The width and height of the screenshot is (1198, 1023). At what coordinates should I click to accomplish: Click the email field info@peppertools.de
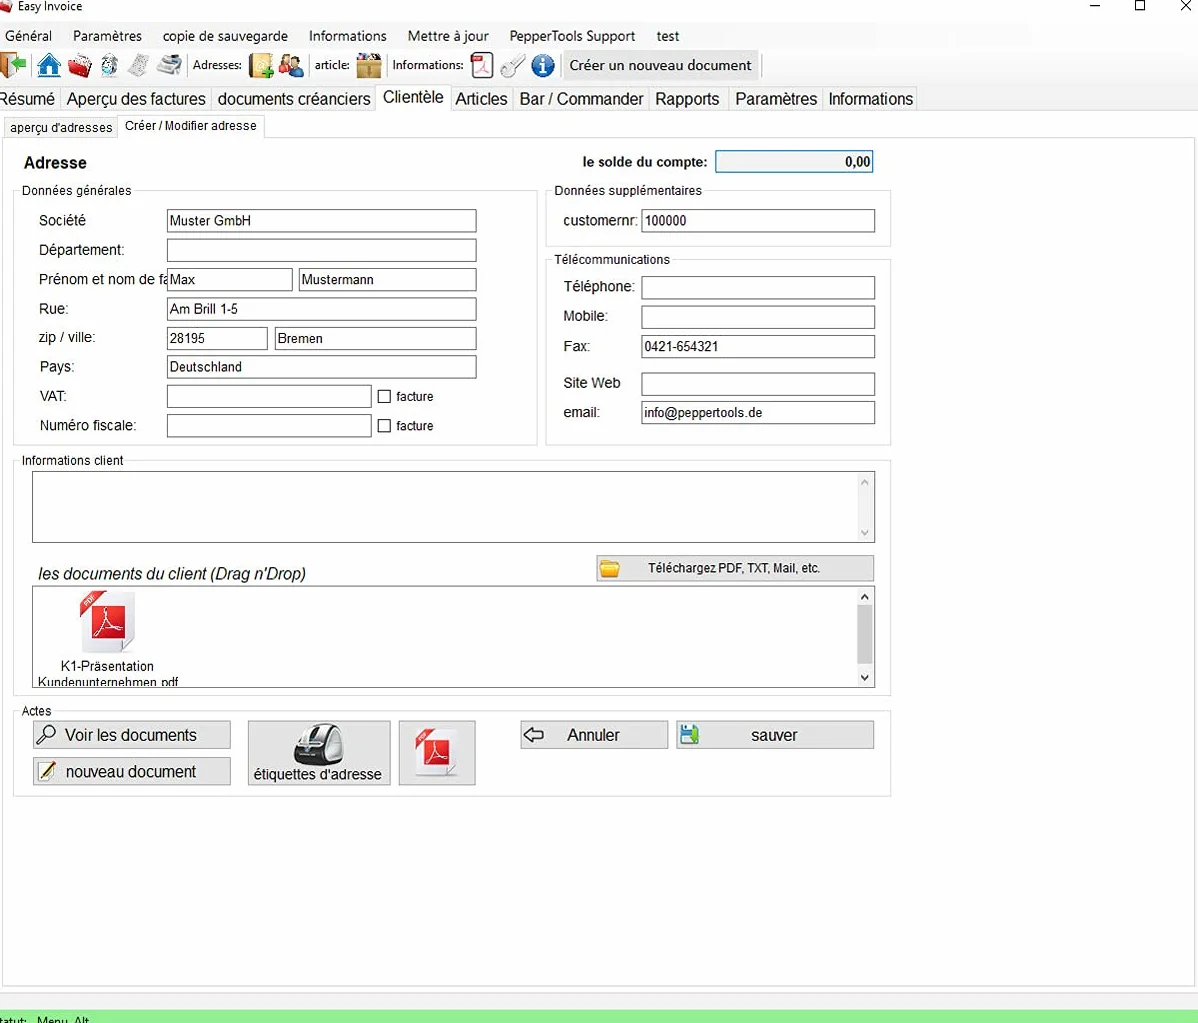pos(758,413)
